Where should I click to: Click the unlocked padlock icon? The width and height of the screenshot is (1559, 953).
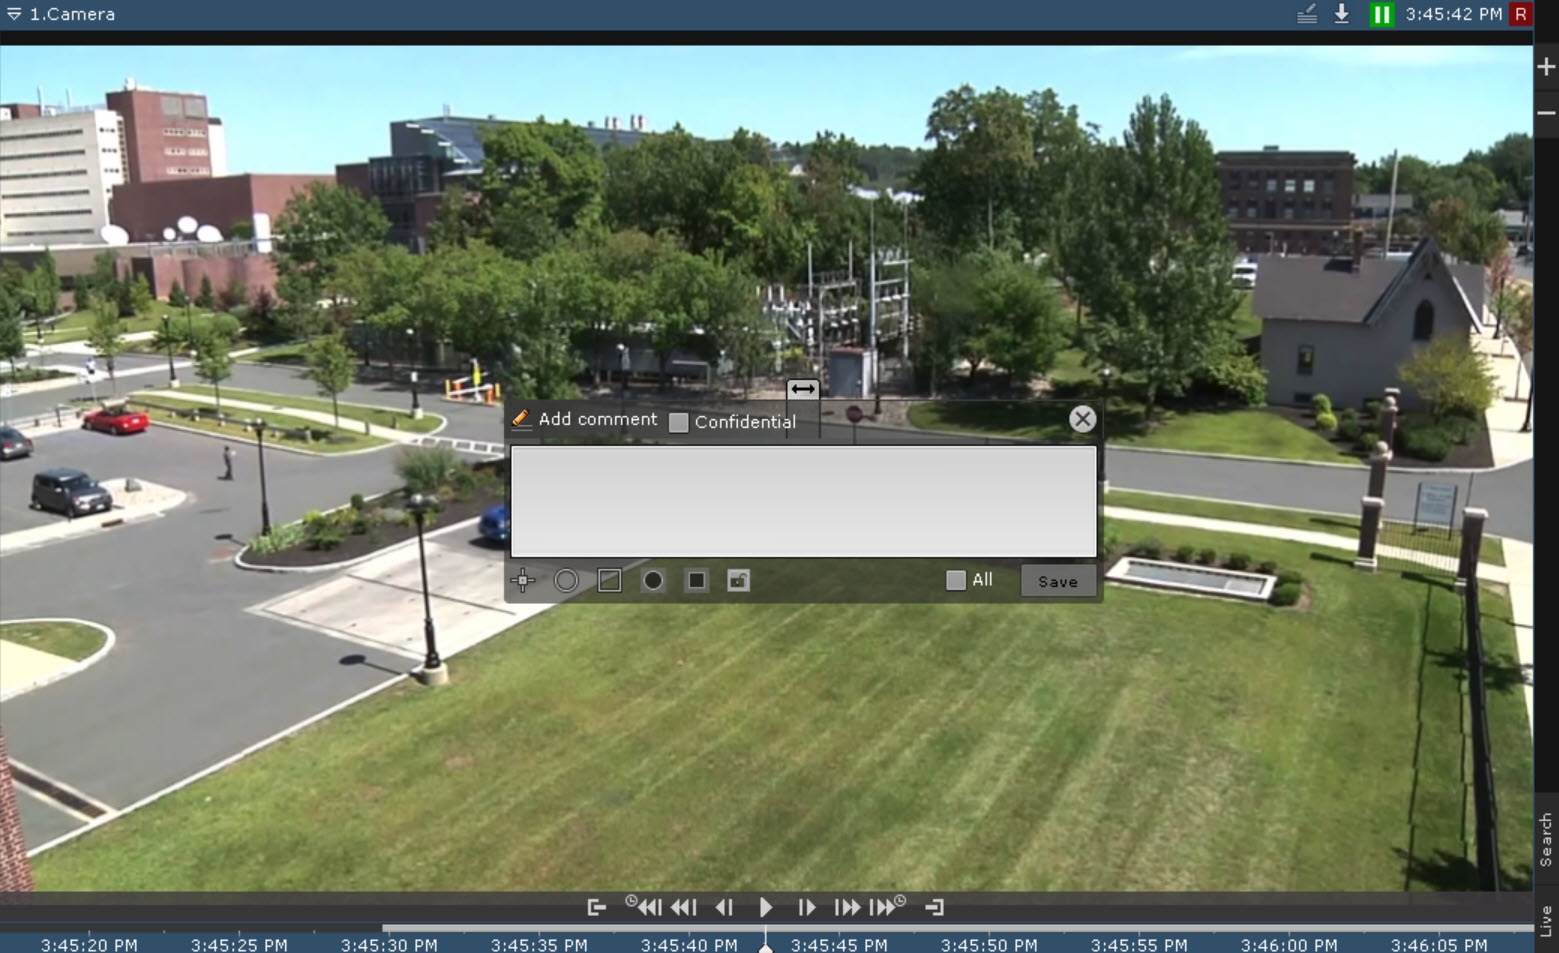(738, 581)
